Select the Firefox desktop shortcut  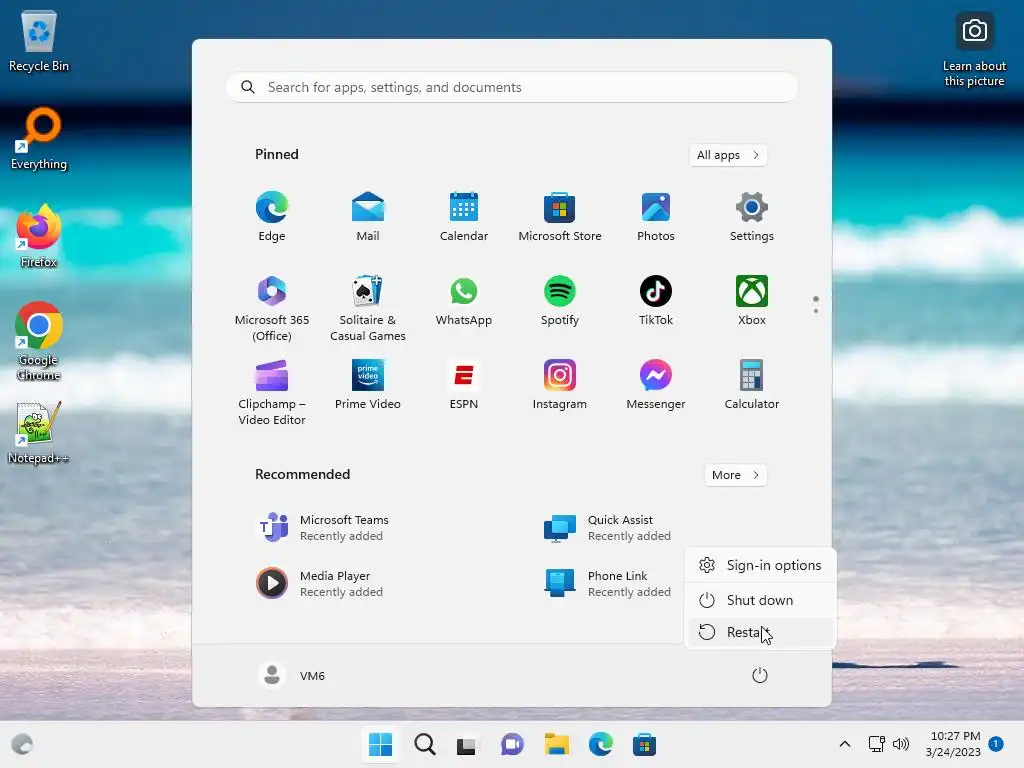pos(39,236)
